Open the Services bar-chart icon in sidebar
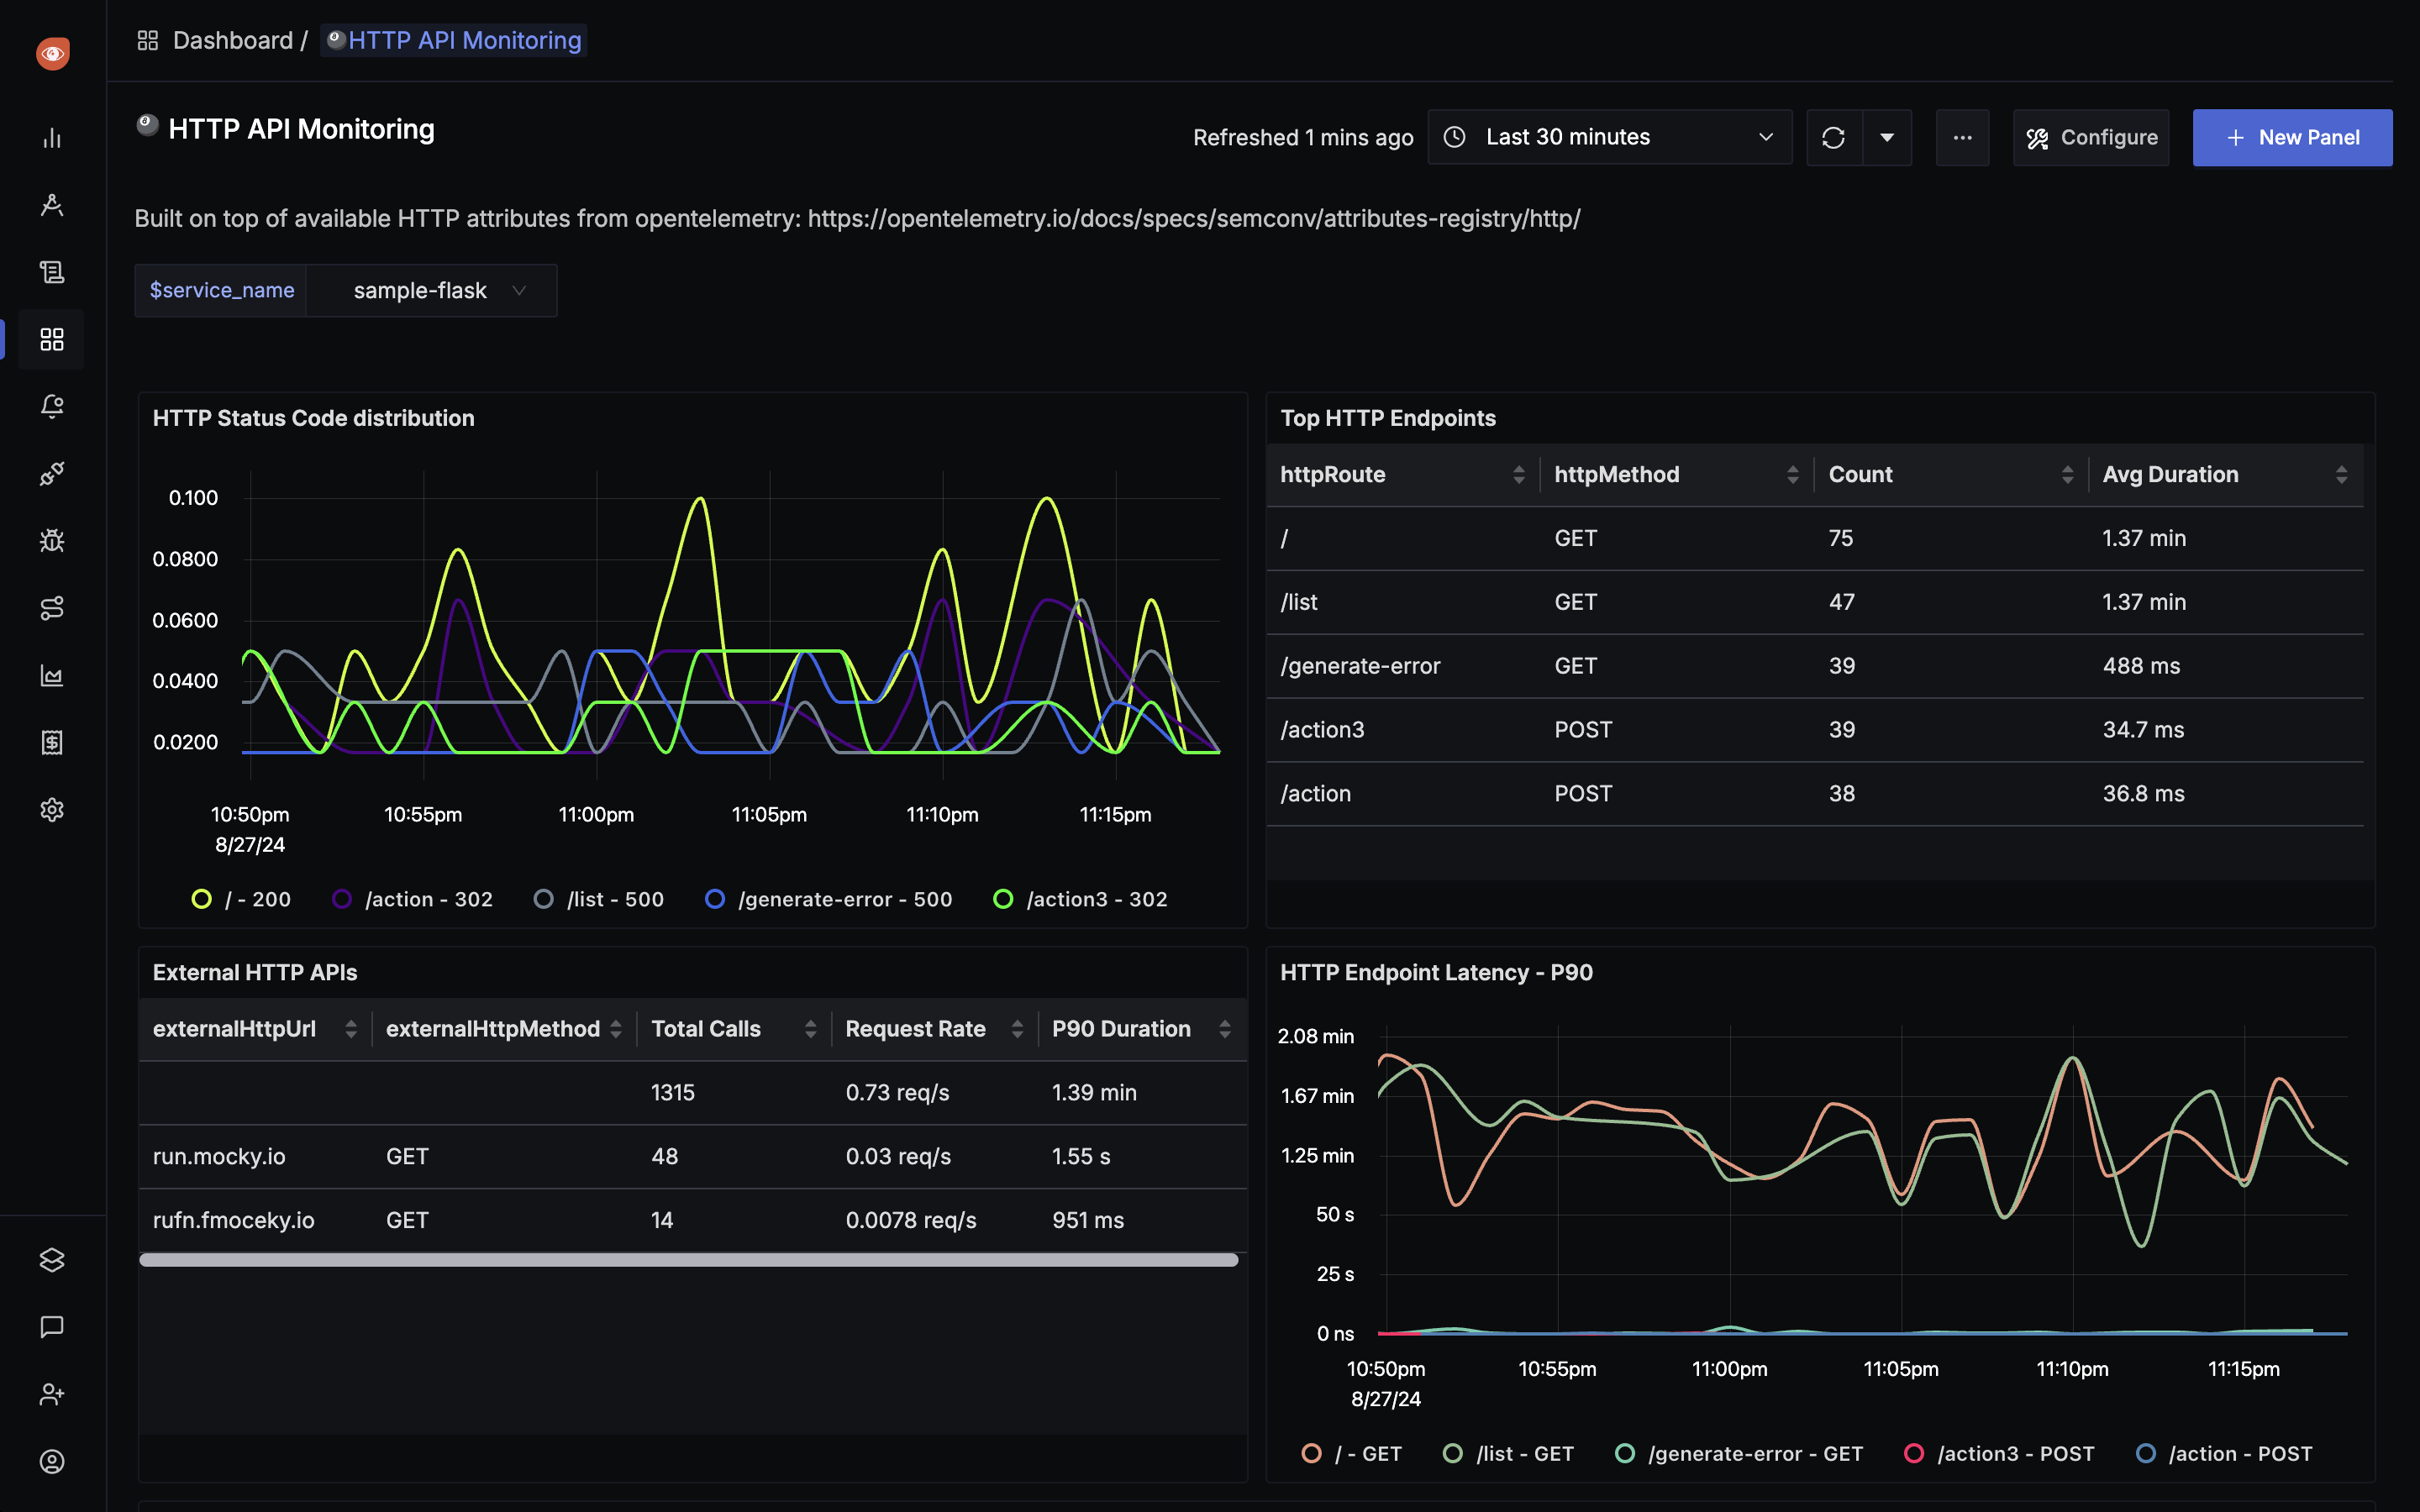The height and width of the screenshot is (1512, 2420). coord(52,138)
